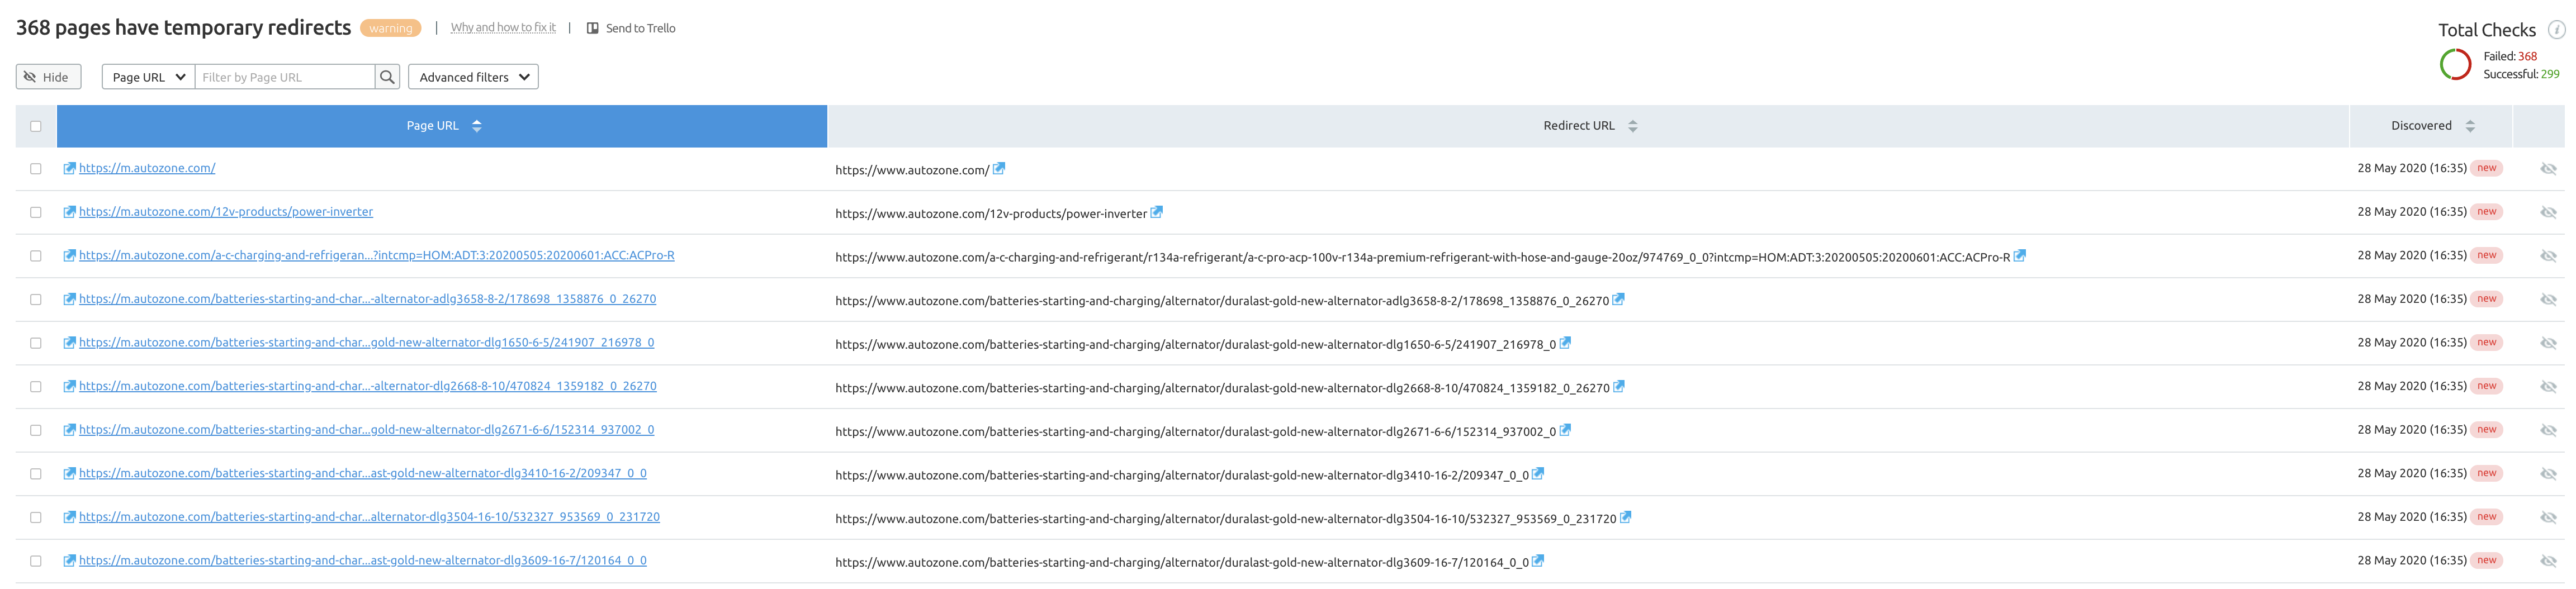Hide the dlg1650-6-5 row via eye icon
This screenshot has width=2576, height=589.
click(2548, 343)
